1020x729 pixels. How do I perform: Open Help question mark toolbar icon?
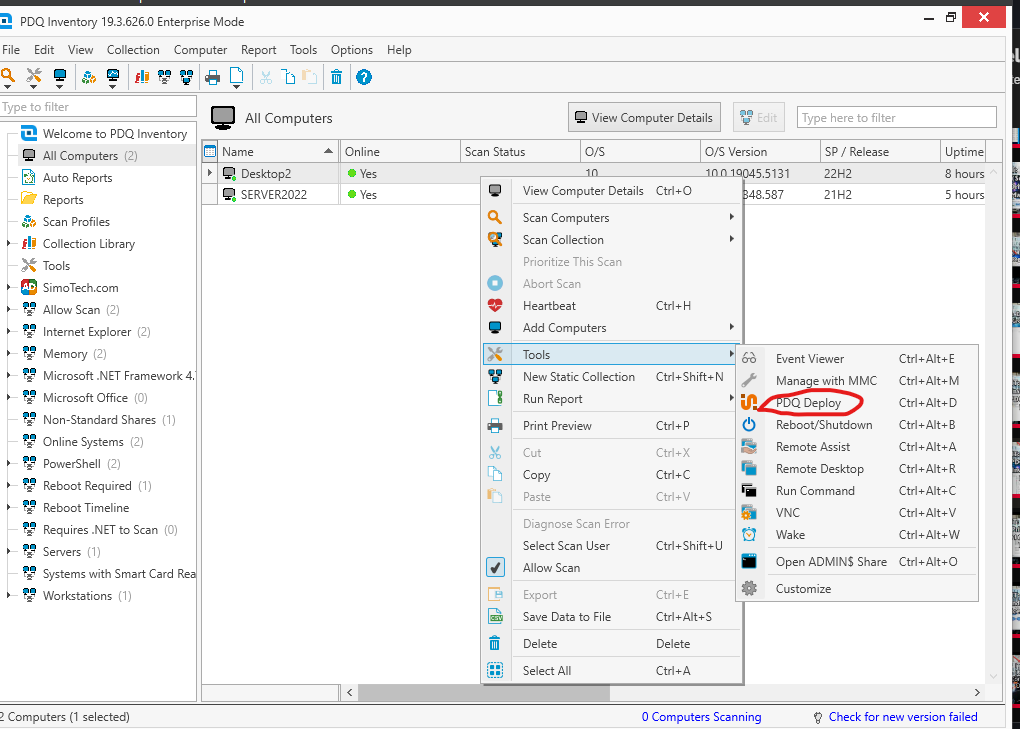pos(364,77)
